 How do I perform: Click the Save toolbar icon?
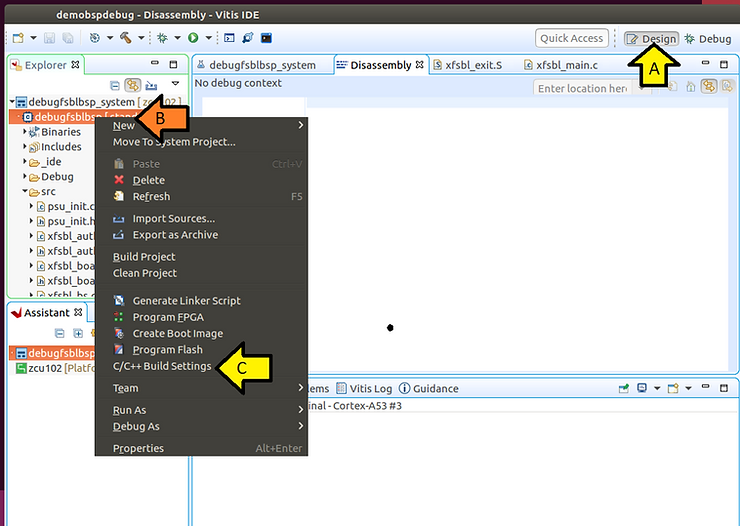50,38
